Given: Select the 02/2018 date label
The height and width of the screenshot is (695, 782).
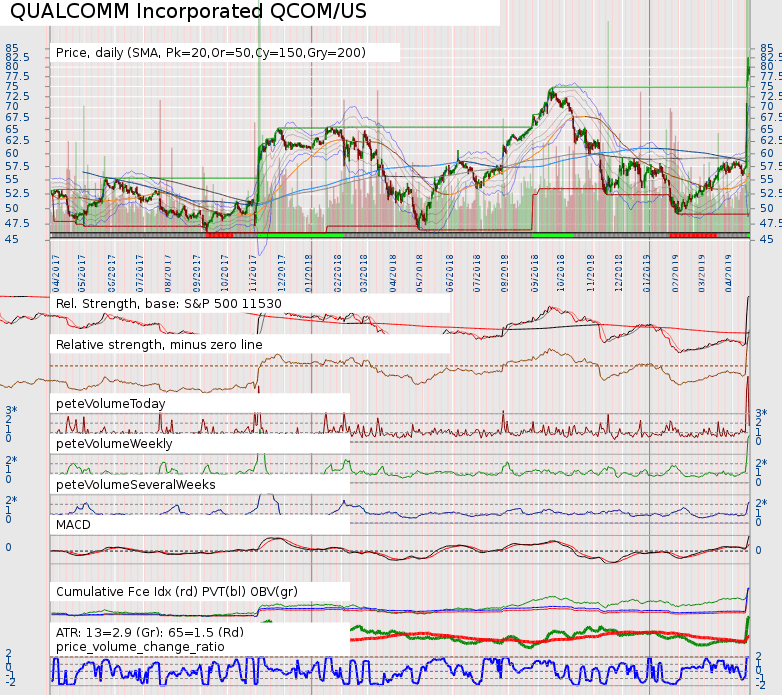Looking at the screenshot, I should point(338,274).
